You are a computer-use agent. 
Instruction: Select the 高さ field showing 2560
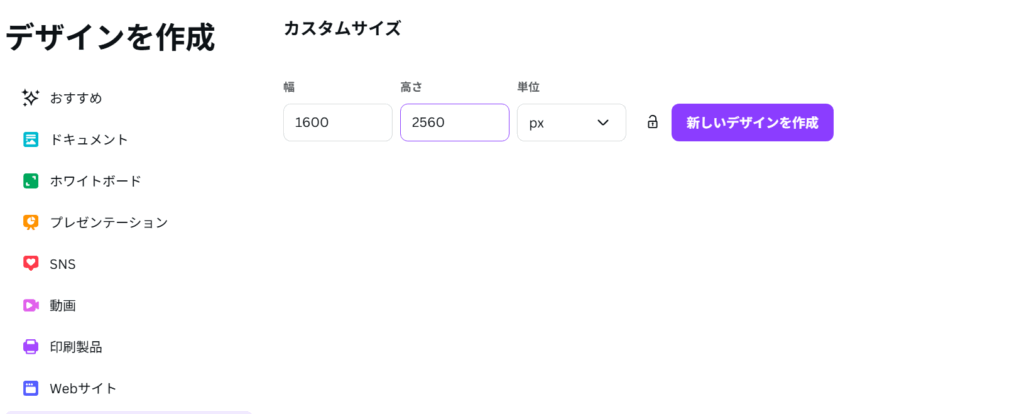[455, 123]
